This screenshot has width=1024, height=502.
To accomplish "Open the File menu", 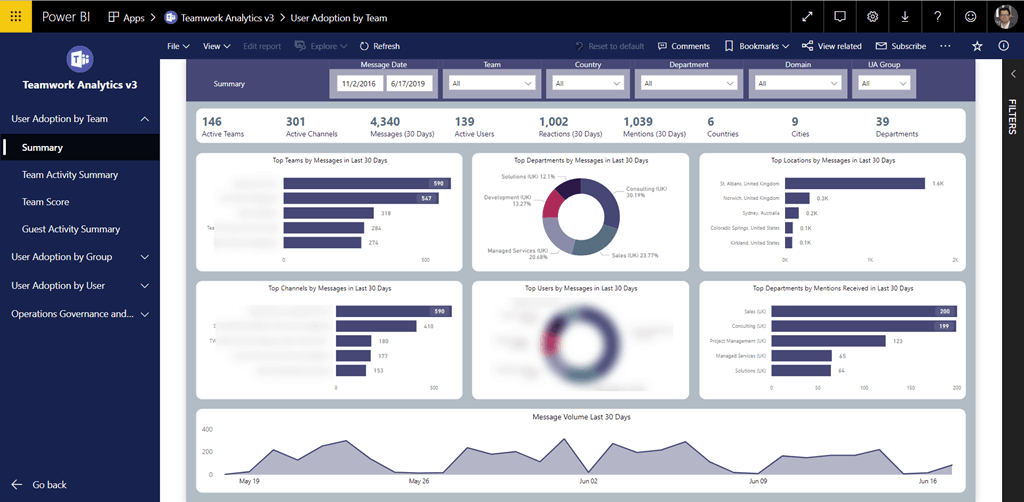I will (x=178, y=46).
